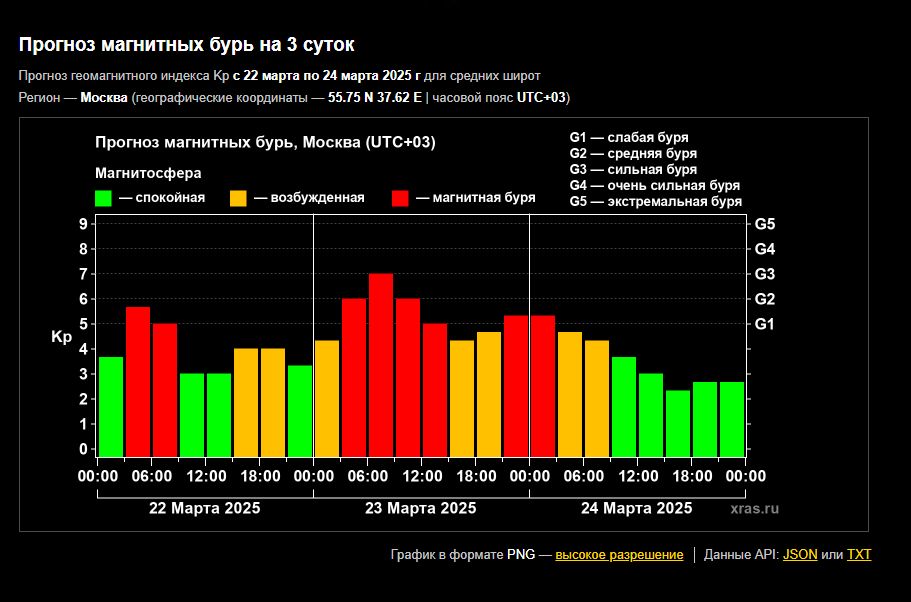This screenshot has width=911, height=602.
Task: Open the JSON API data link
Action: (x=799, y=554)
